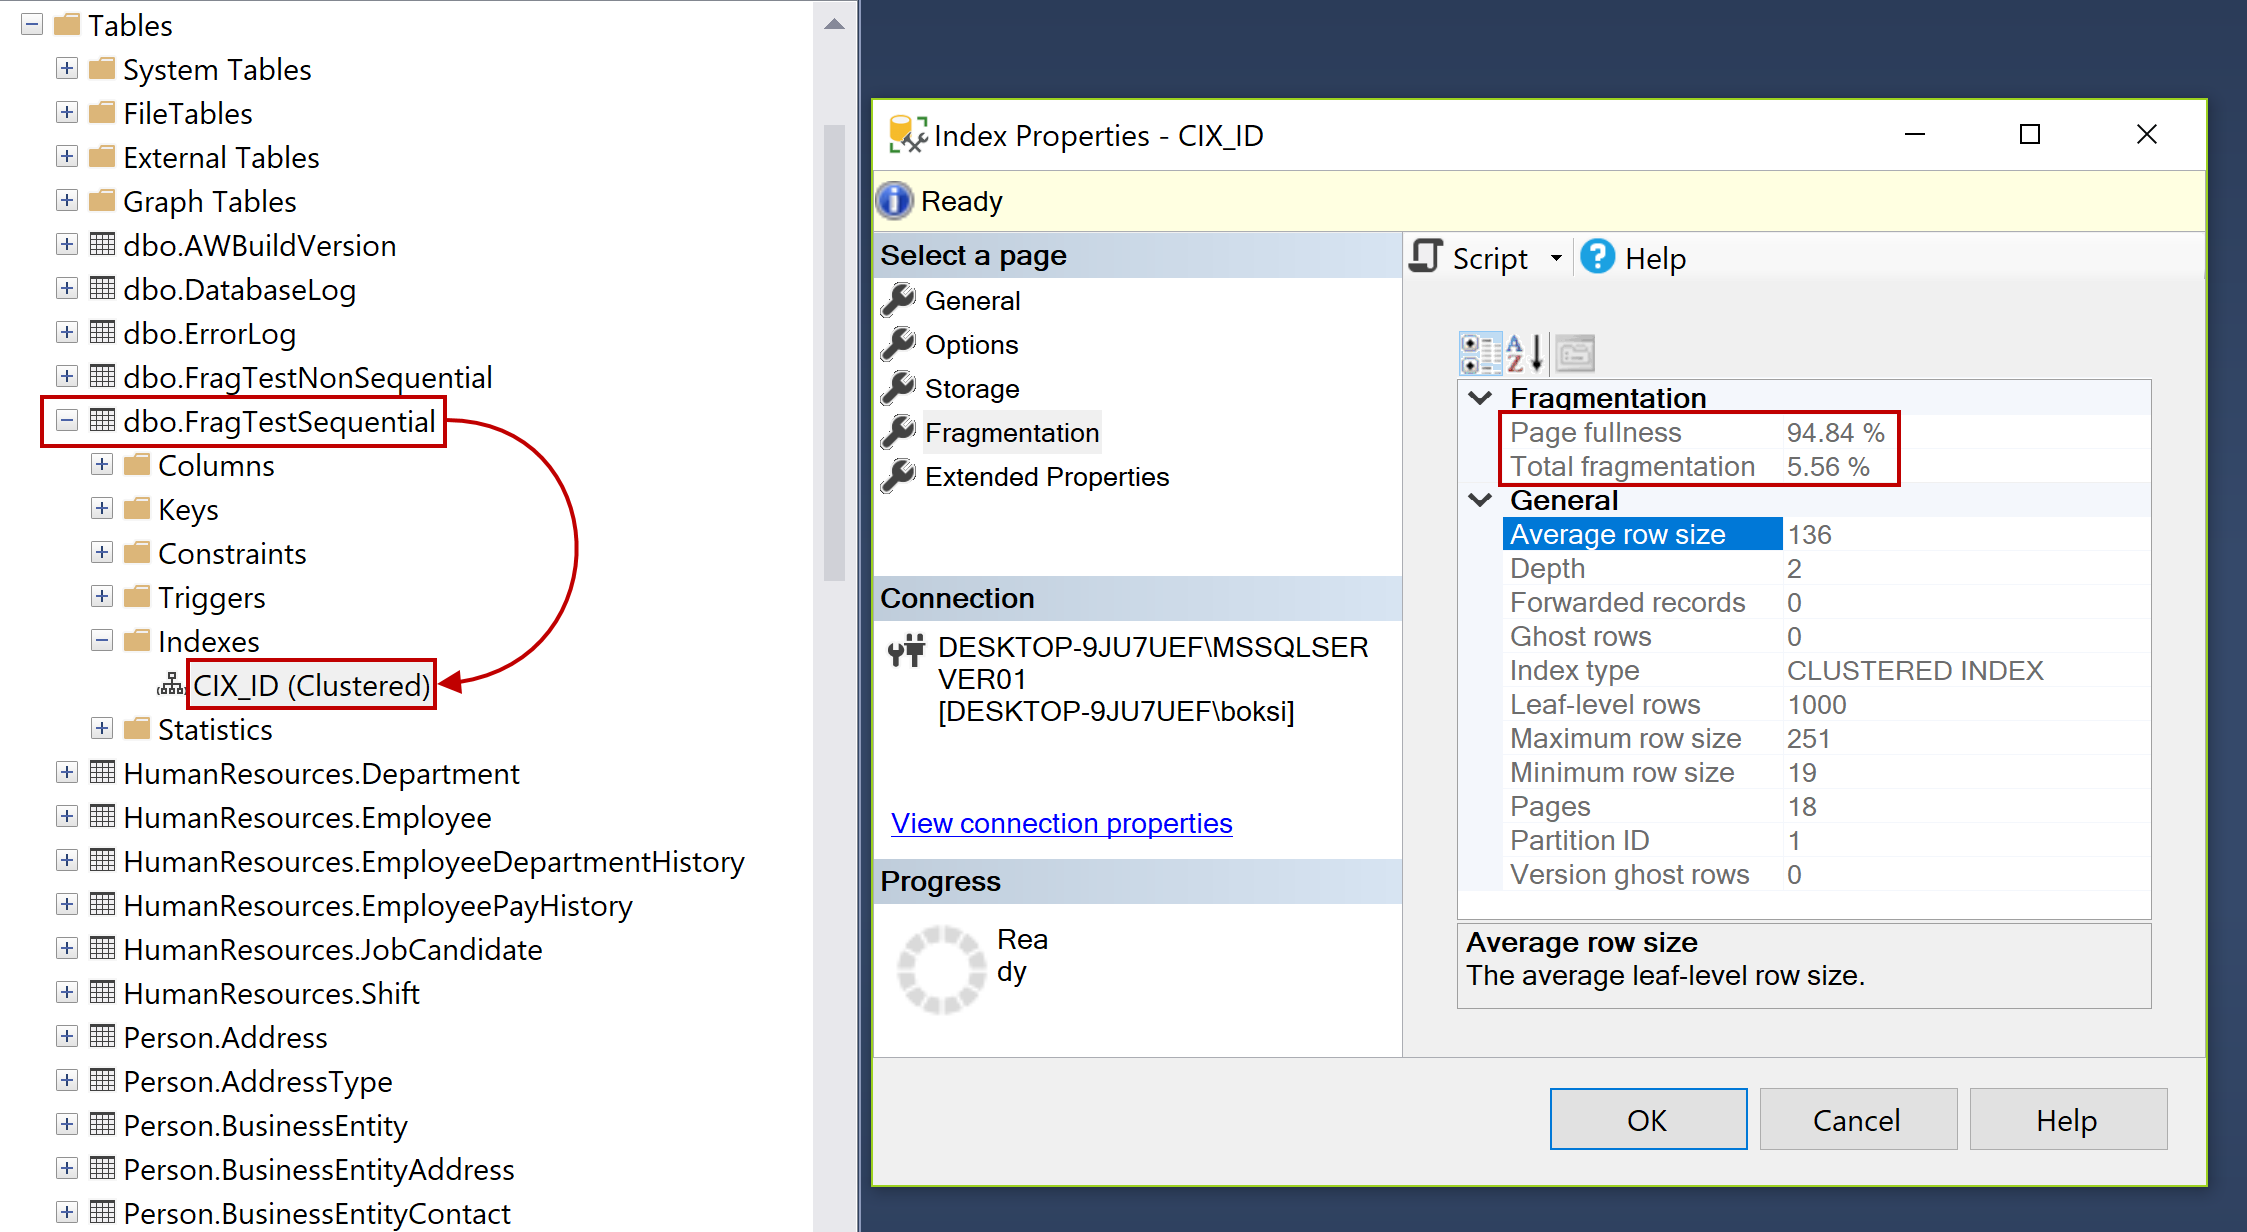Click the blue Help question mark icon

click(x=1597, y=257)
